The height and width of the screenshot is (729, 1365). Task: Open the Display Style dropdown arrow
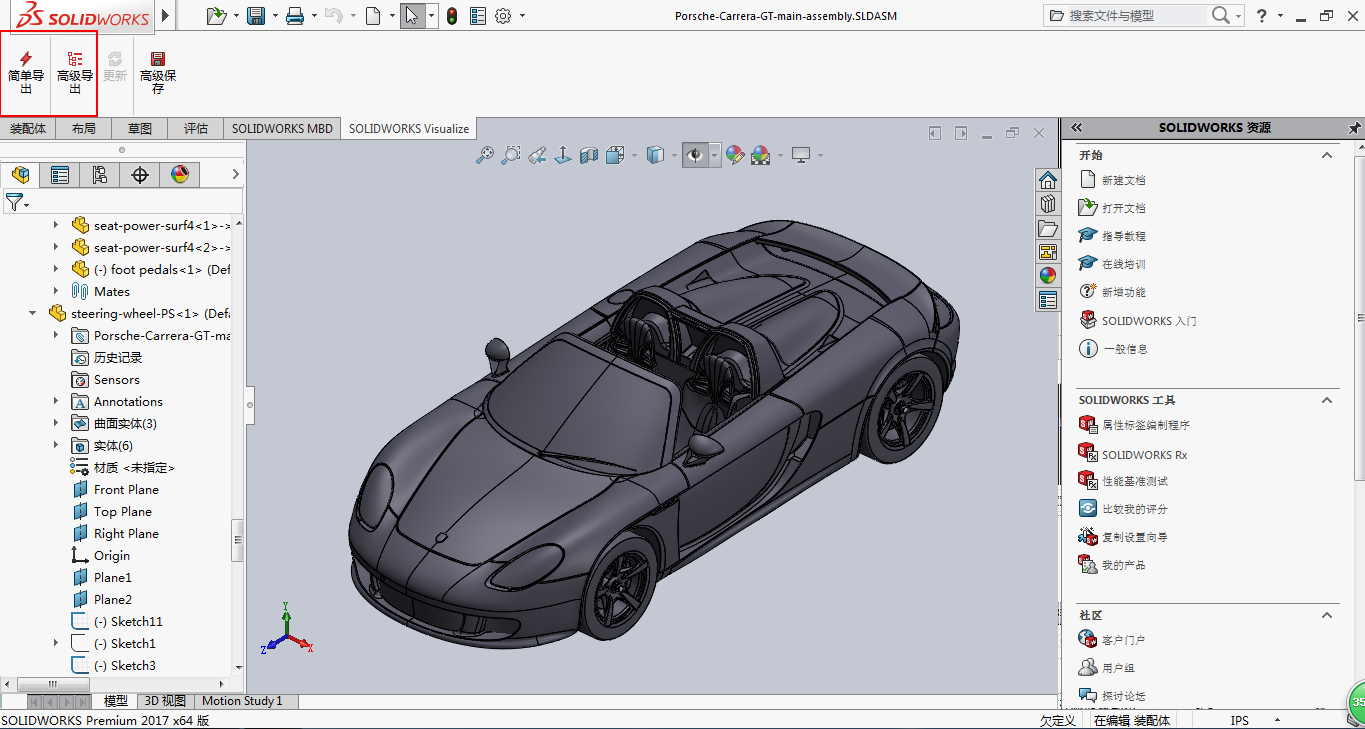(x=673, y=155)
